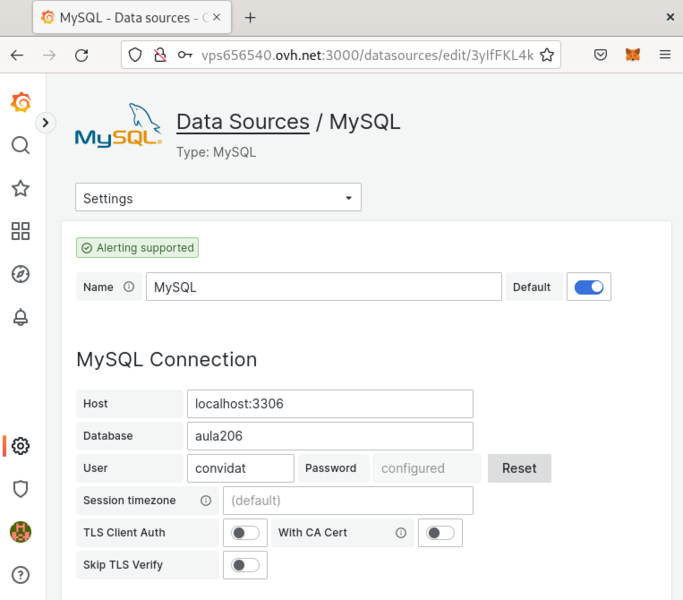
Task: Enable the Skip TLS Verify switch
Action: pos(245,565)
